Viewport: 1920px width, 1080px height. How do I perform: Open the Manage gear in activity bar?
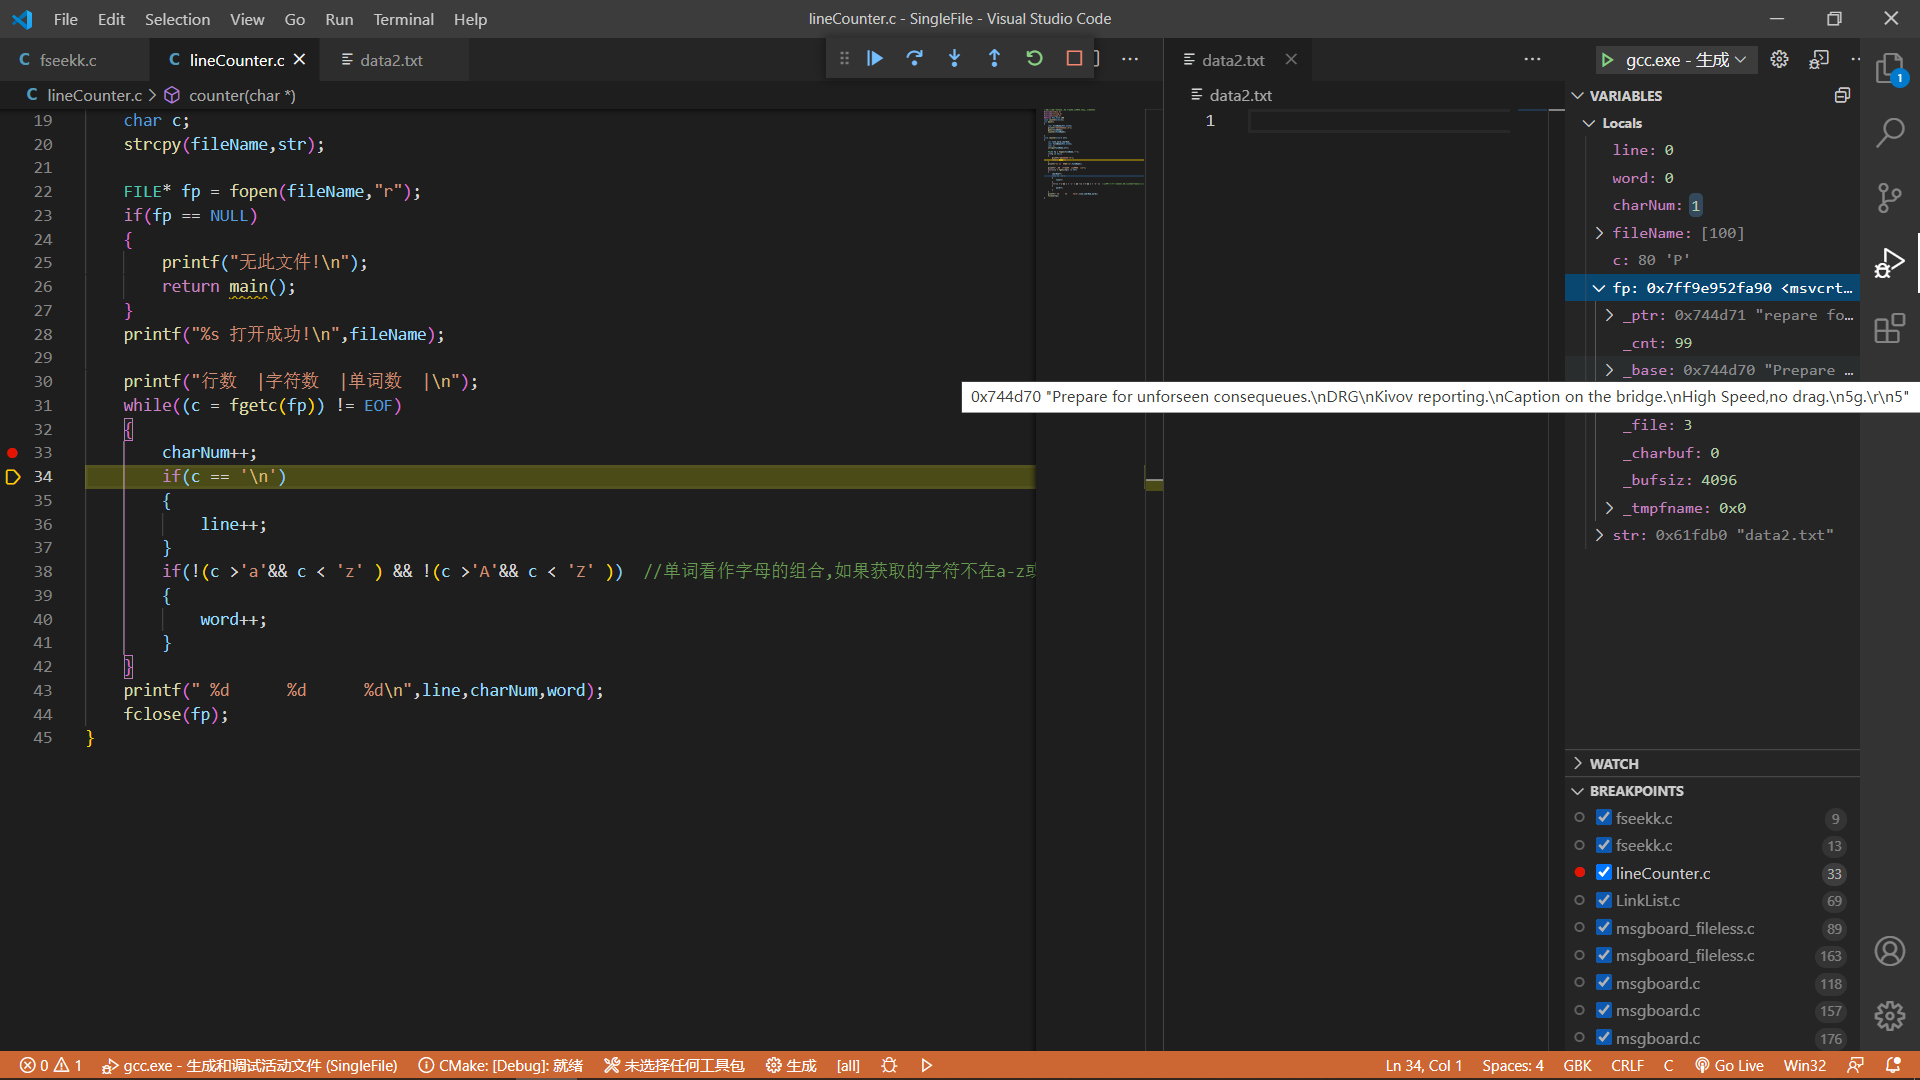tap(1890, 1016)
